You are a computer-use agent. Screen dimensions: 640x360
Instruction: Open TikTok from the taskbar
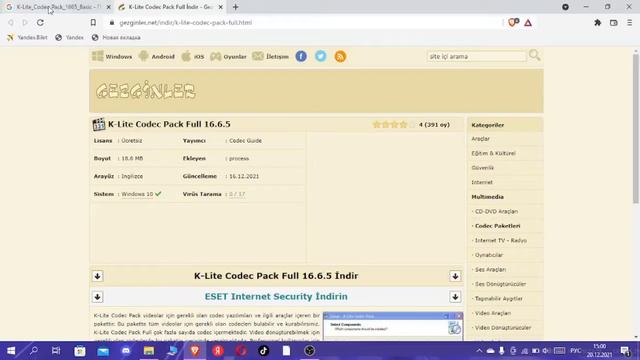click(263, 351)
